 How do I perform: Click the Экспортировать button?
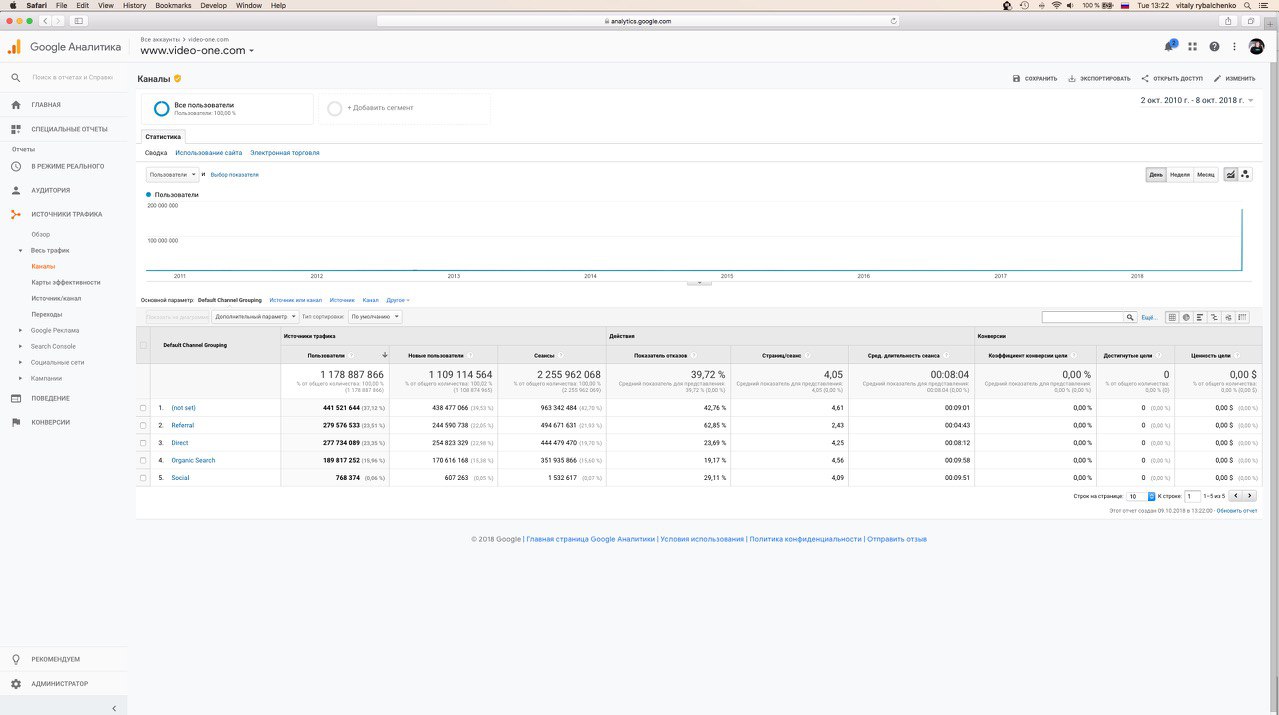click(1099, 78)
